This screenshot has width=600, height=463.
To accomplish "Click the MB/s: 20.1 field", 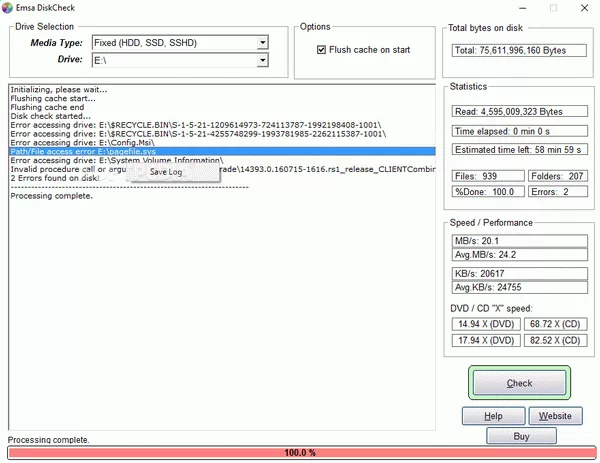I will coord(519,241).
